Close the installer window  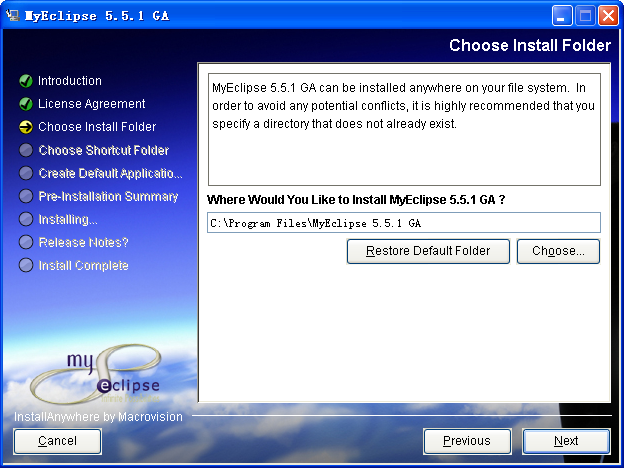(608, 16)
